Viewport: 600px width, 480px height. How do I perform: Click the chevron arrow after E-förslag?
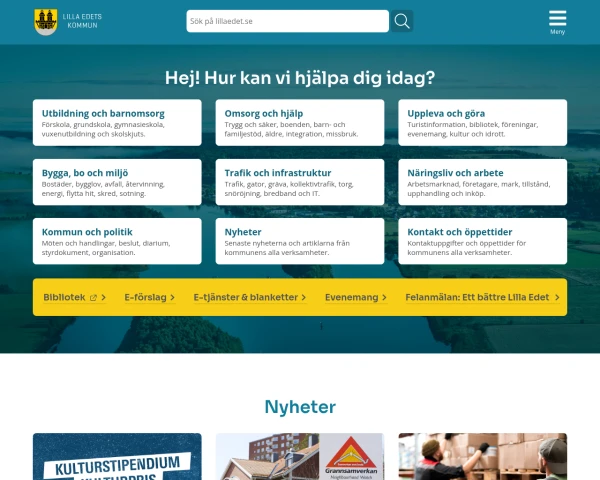[173, 297]
